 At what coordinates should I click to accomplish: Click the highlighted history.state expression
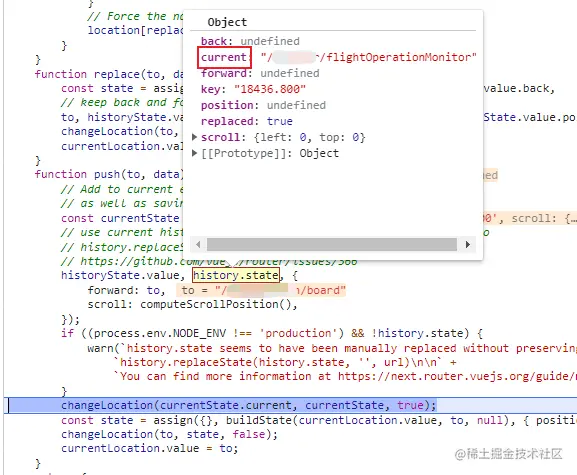pos(236,275)
